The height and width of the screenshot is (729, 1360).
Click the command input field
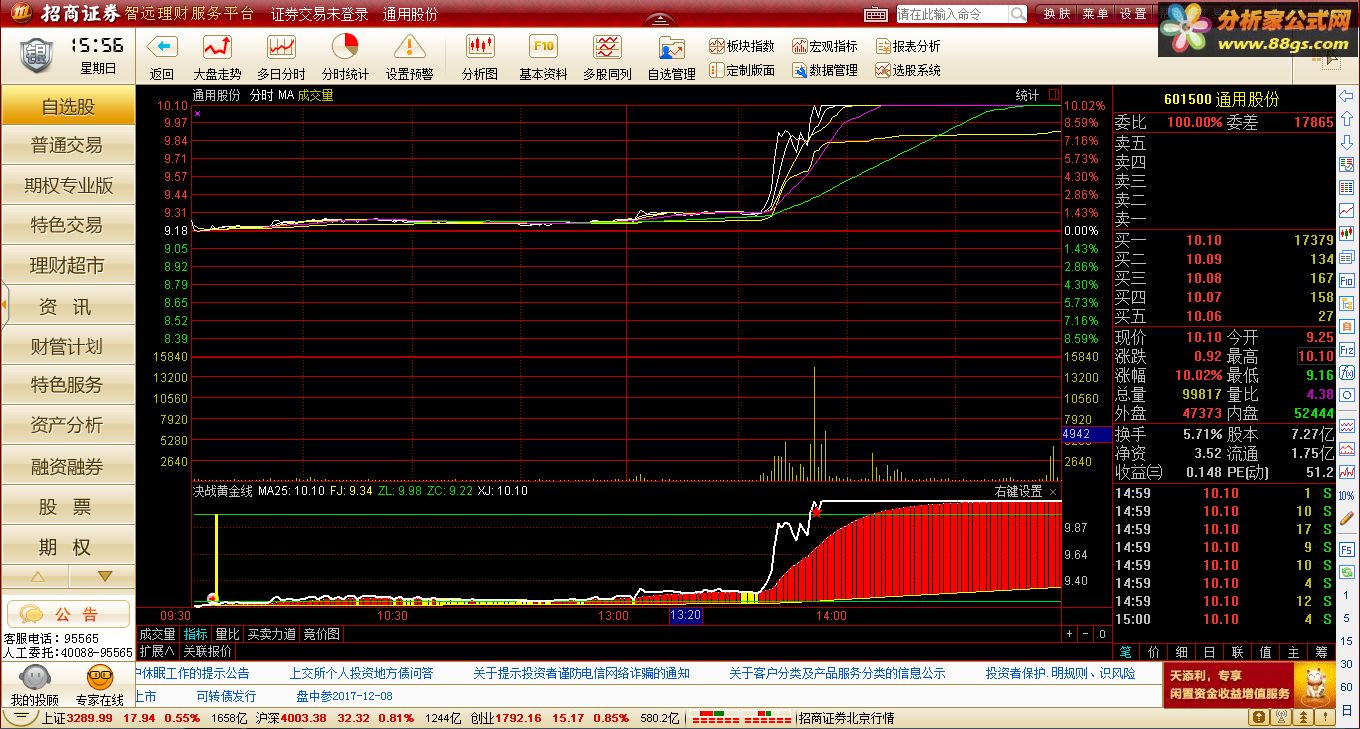click(951, 14)
